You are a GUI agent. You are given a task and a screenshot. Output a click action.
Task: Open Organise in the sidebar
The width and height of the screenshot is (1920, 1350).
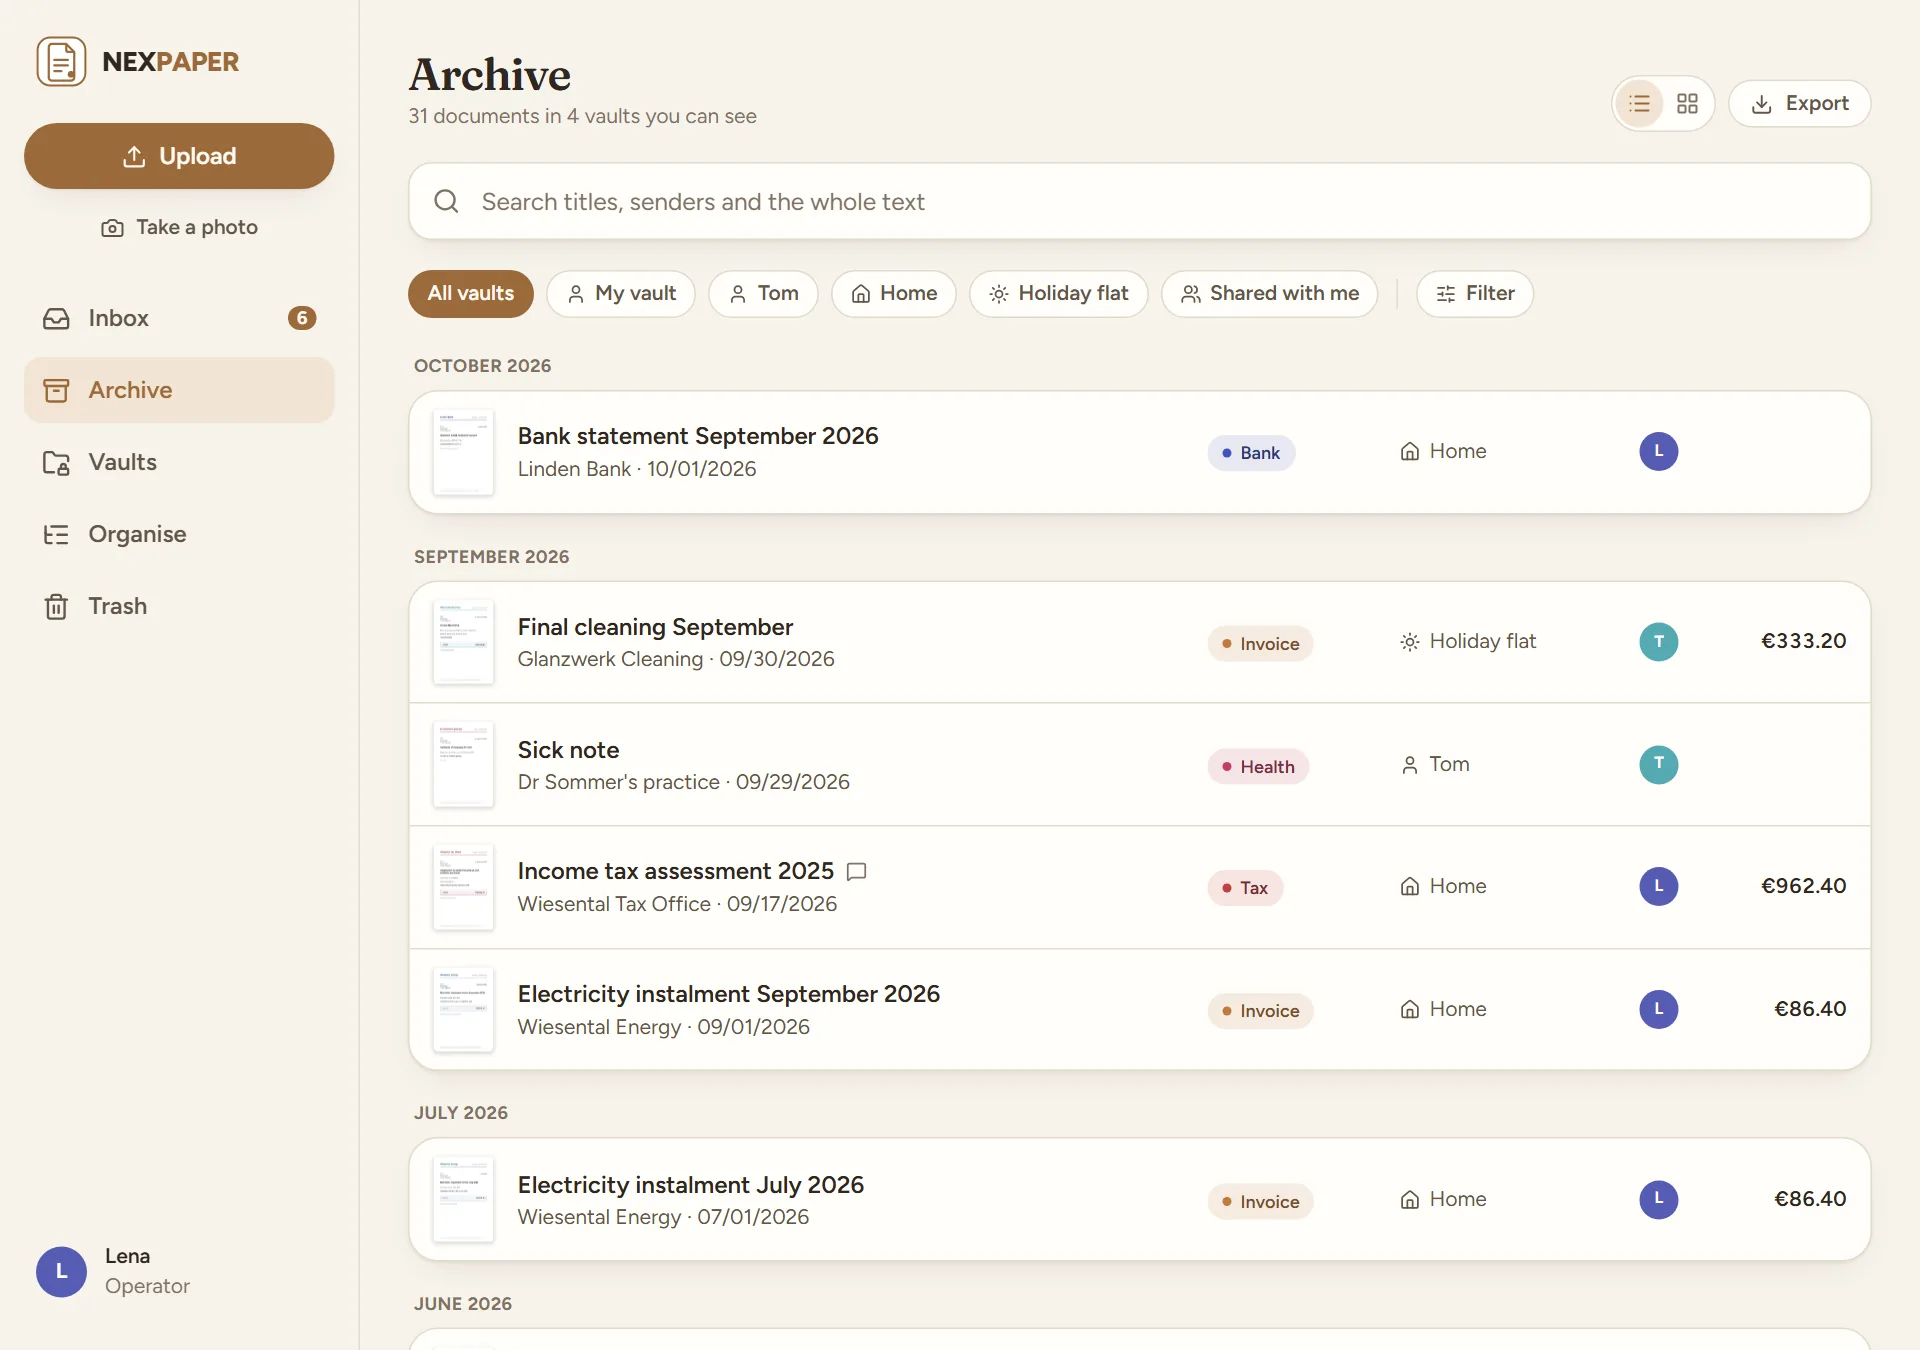[179, 534]
